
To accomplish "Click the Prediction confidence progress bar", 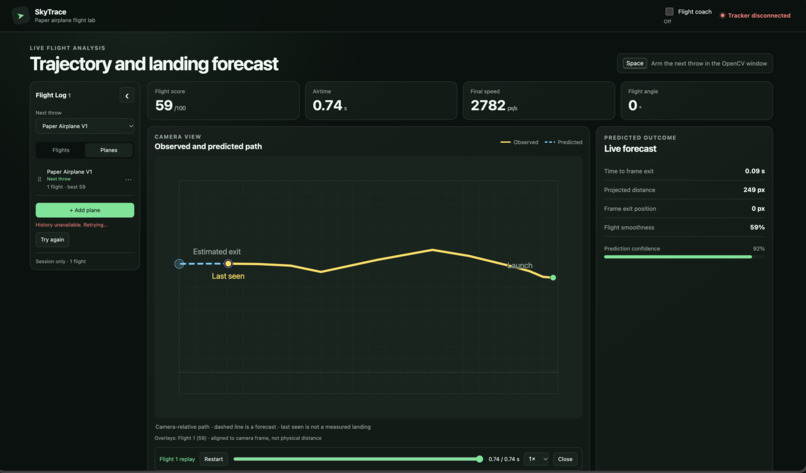I will [x=684, y=257].
